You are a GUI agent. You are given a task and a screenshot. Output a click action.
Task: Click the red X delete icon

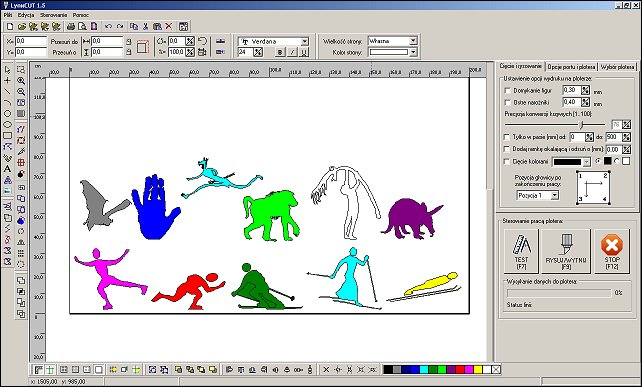tap(169, 27)
